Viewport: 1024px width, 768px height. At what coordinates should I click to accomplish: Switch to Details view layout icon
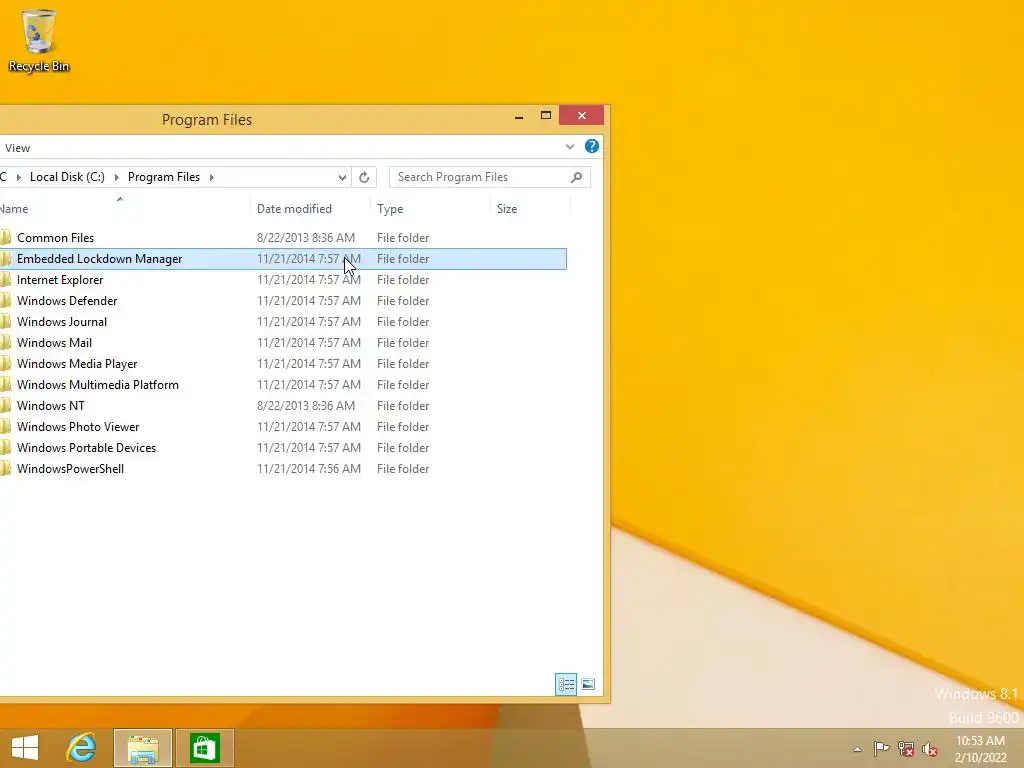566,684
